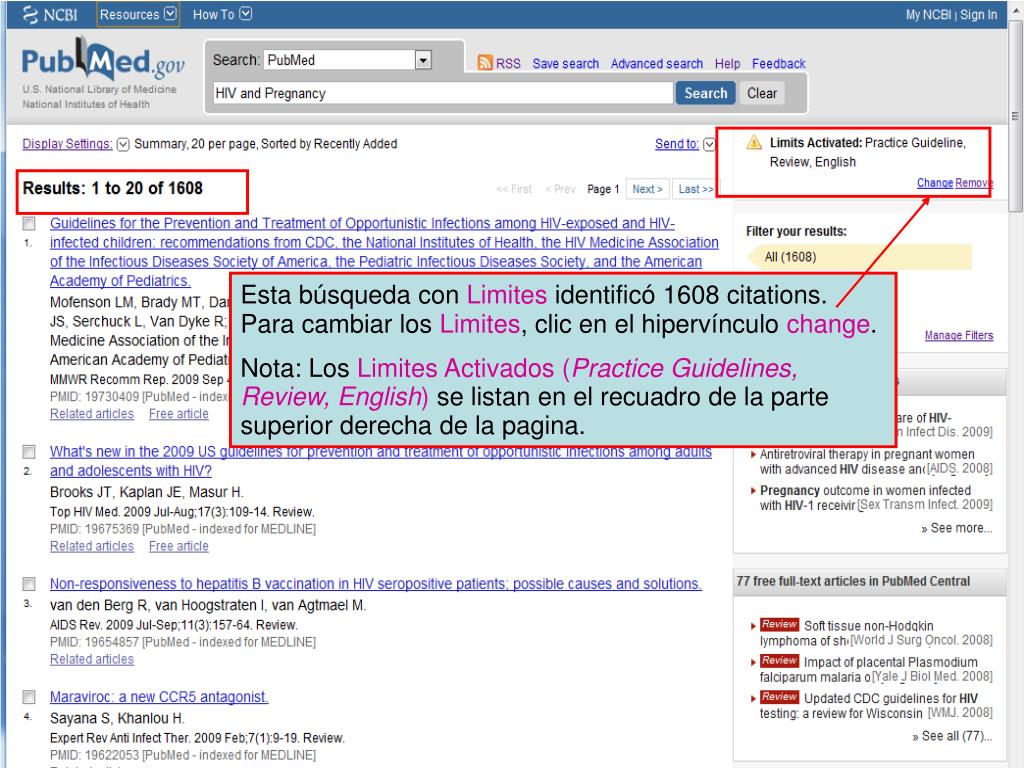This screenshot has width=1024, height=768.
Task: Check the box for result 3
Action: [x=29, y=583]
